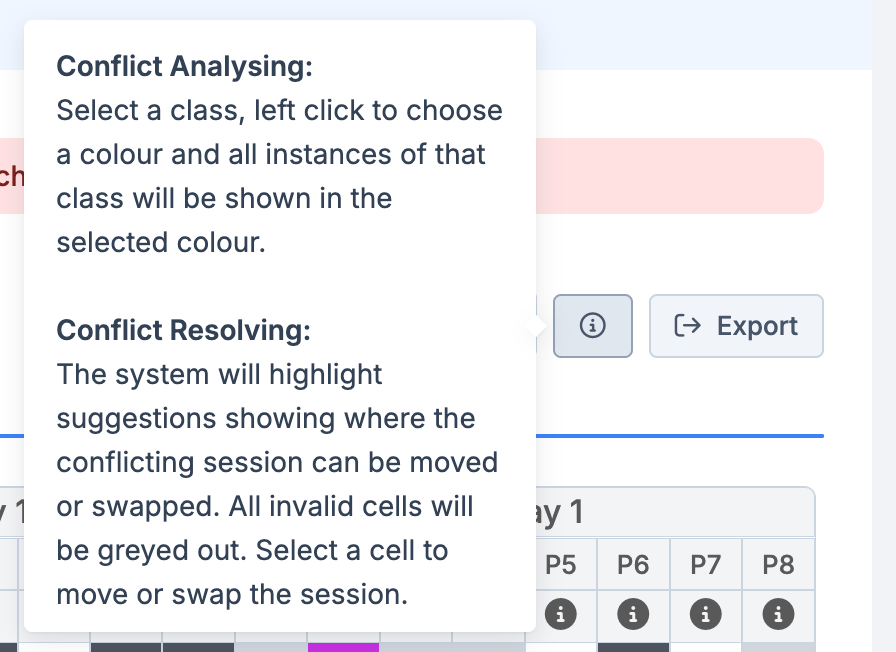Image resolution: width=896 pixels, height=652 pixels.
Task: Click the blue divider line below Export
Action: point(680,436)
